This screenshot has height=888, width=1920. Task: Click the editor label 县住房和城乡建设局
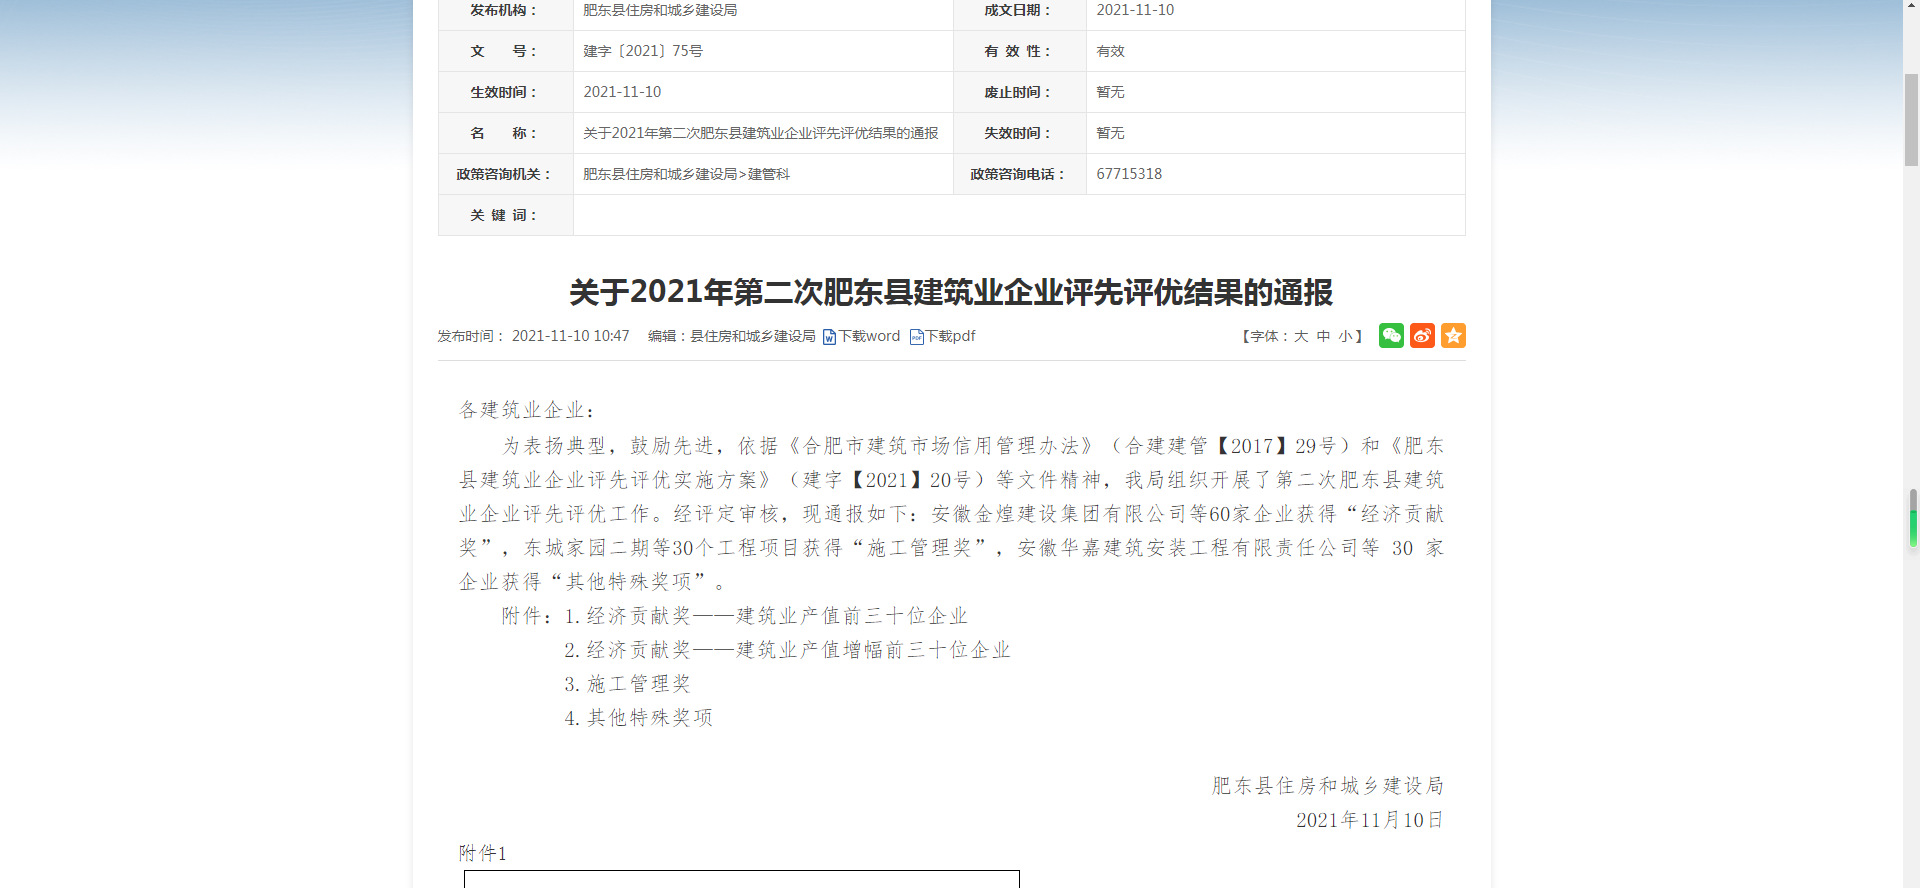point(753,336)
